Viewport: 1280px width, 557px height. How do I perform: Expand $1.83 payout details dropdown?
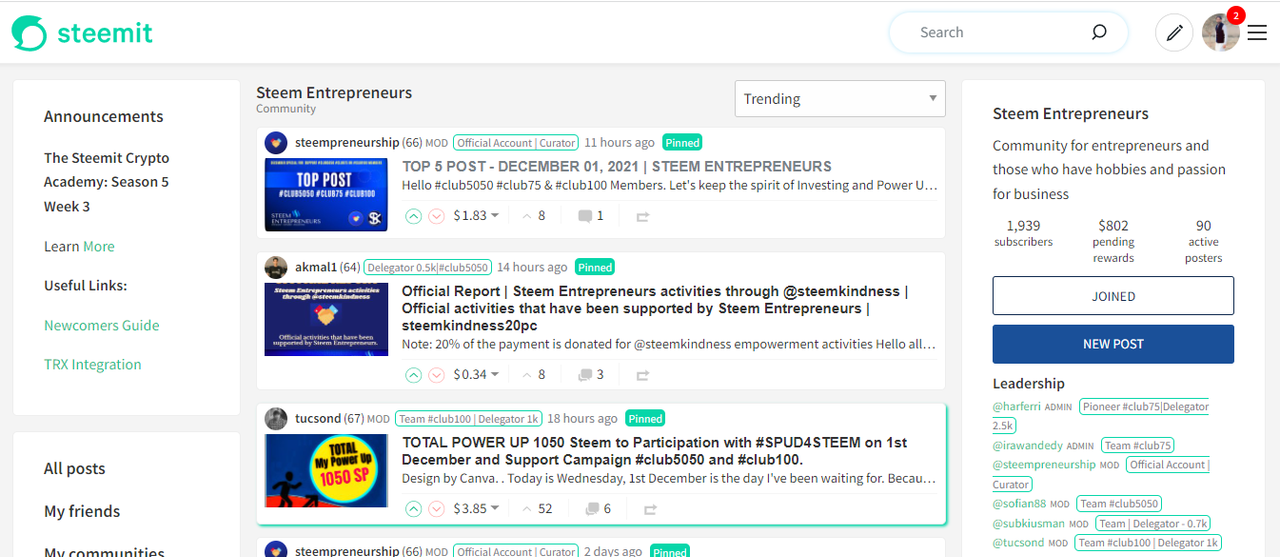(476, 216)
